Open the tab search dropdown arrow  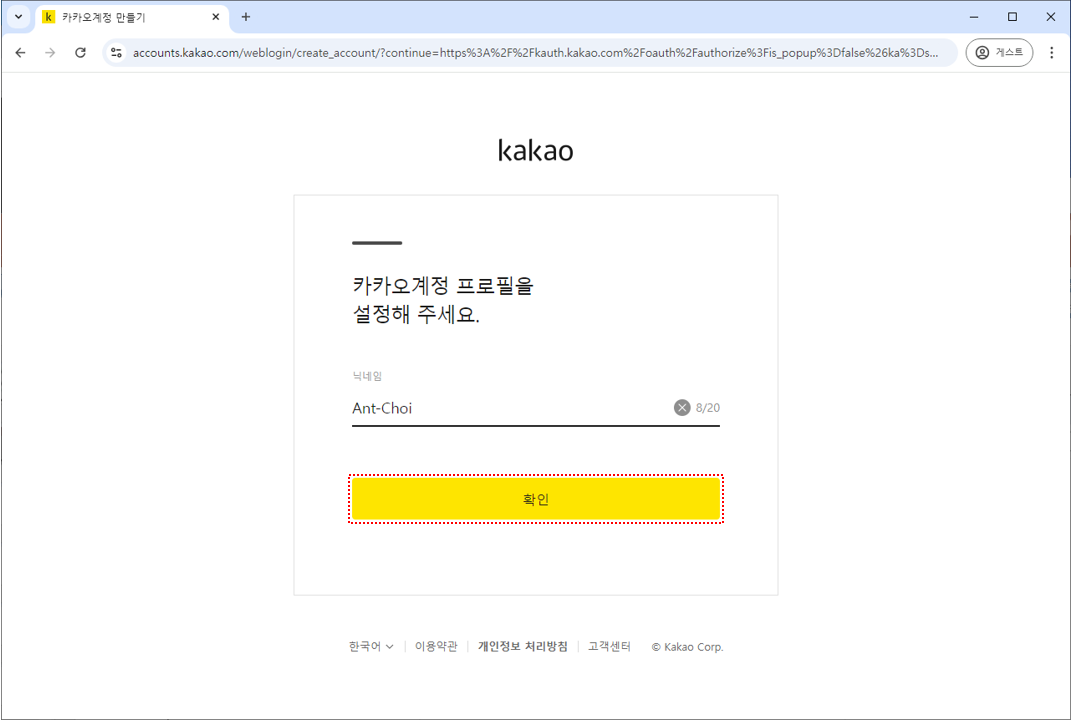pyautogui.click(x=18, y=17)
